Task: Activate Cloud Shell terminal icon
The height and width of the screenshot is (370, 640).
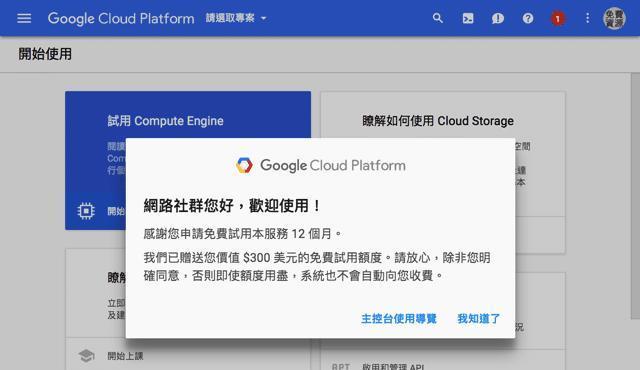Action: tap(468, 18)
